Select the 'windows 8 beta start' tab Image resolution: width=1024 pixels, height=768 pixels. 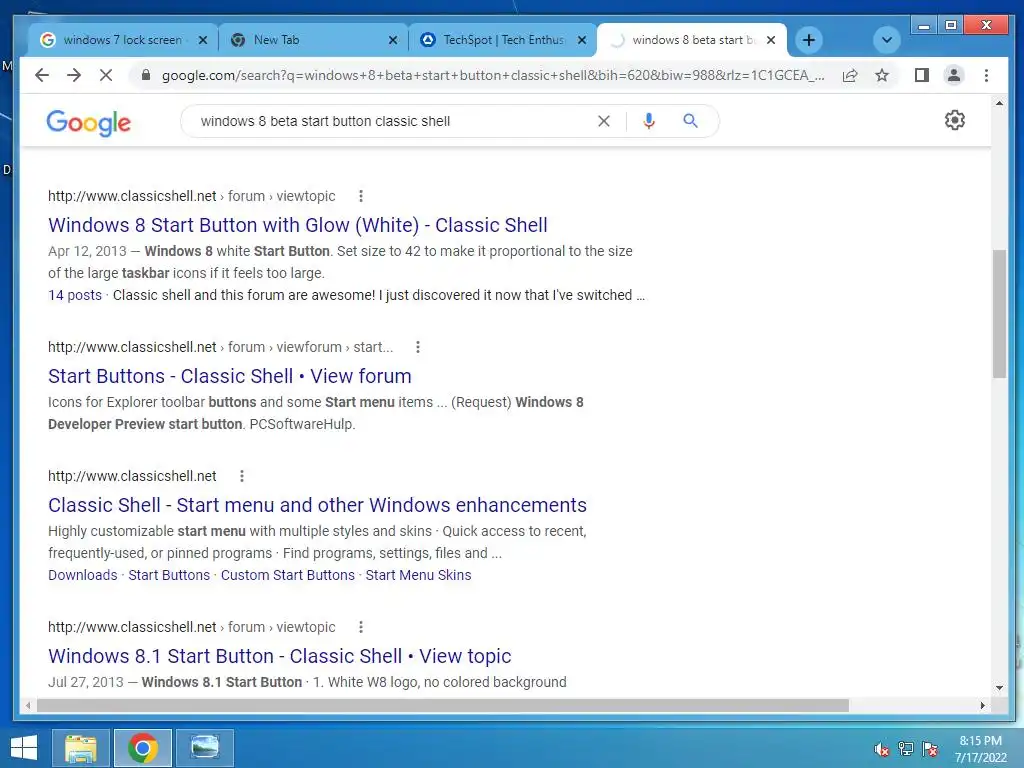691,40
